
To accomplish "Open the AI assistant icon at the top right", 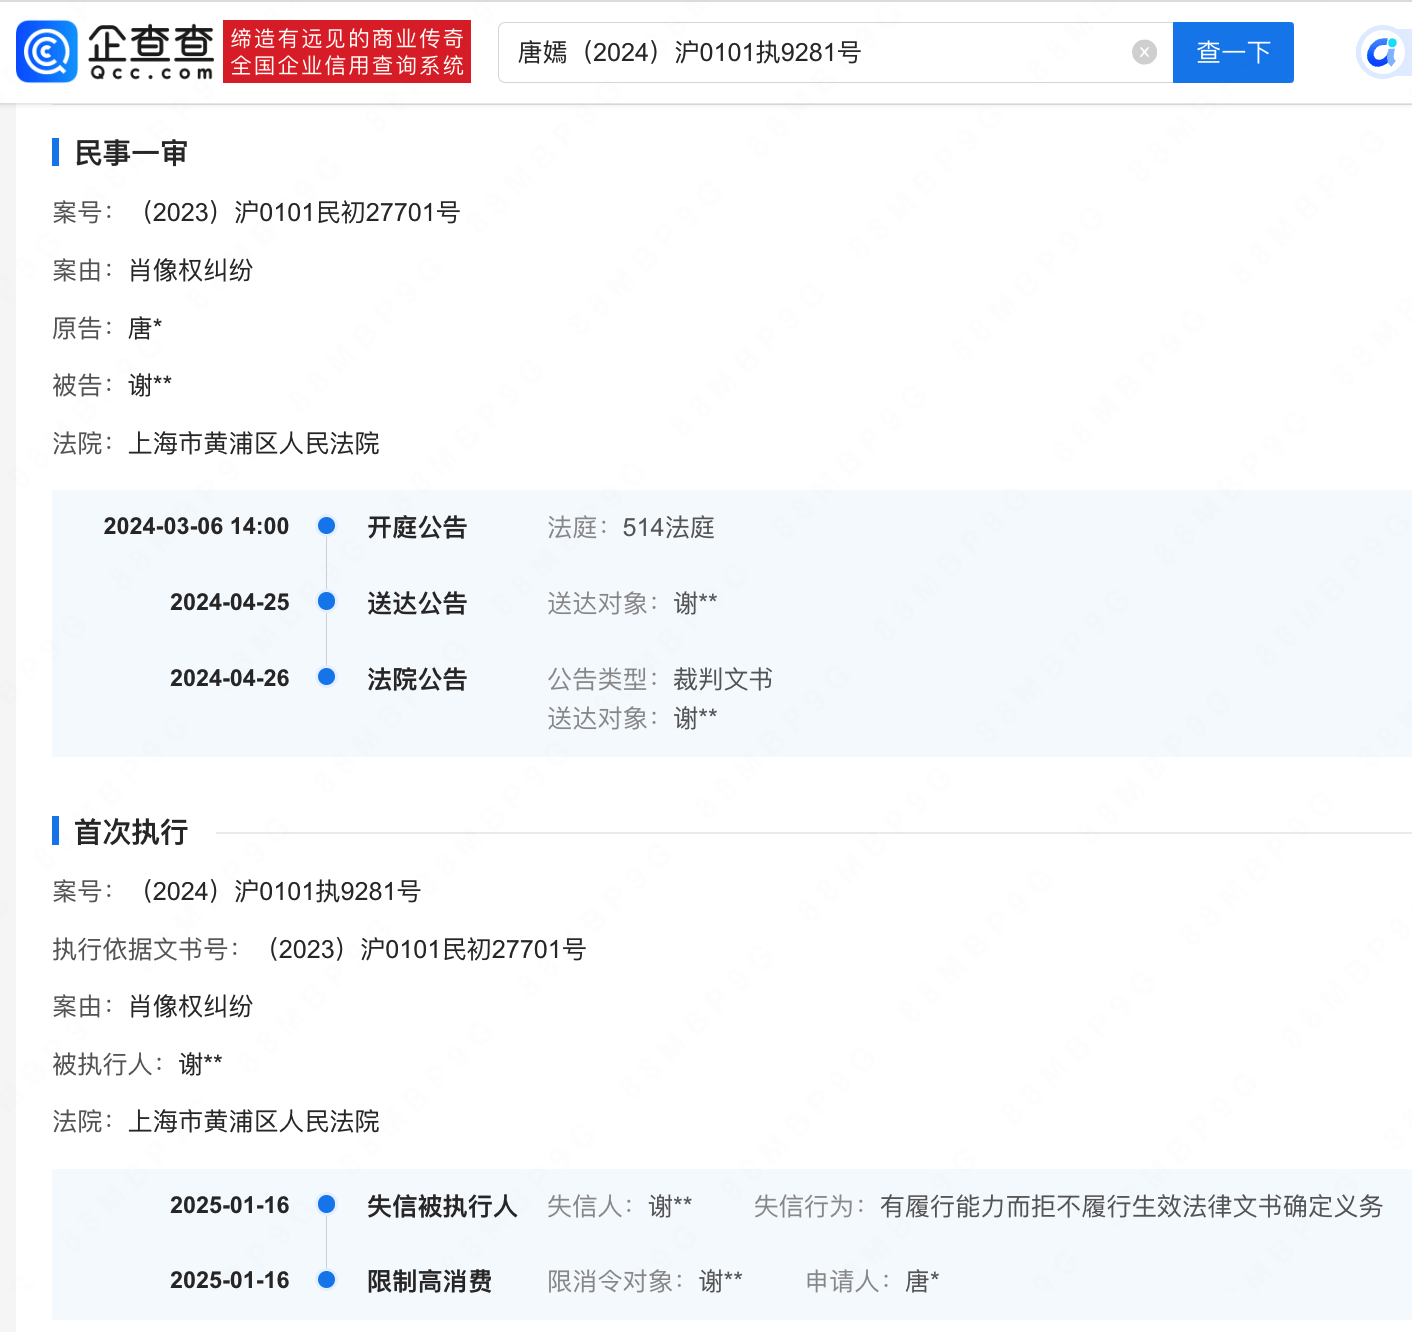I will 1383,52.
